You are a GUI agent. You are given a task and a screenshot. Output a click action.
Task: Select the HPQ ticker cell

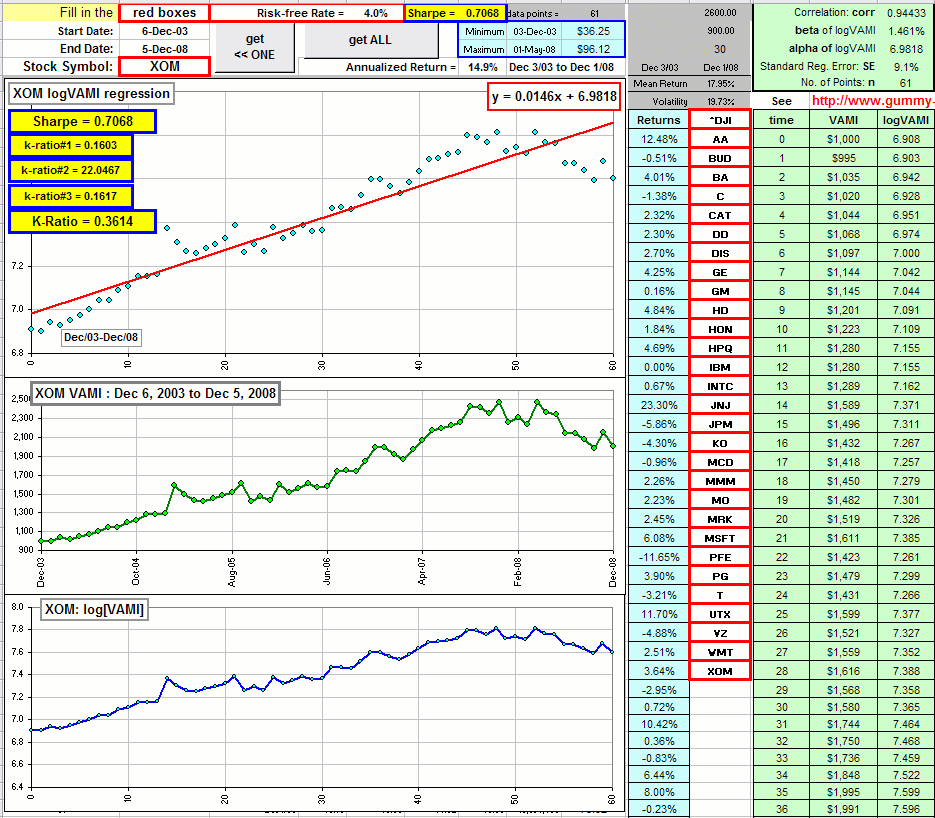pos(720,348)
